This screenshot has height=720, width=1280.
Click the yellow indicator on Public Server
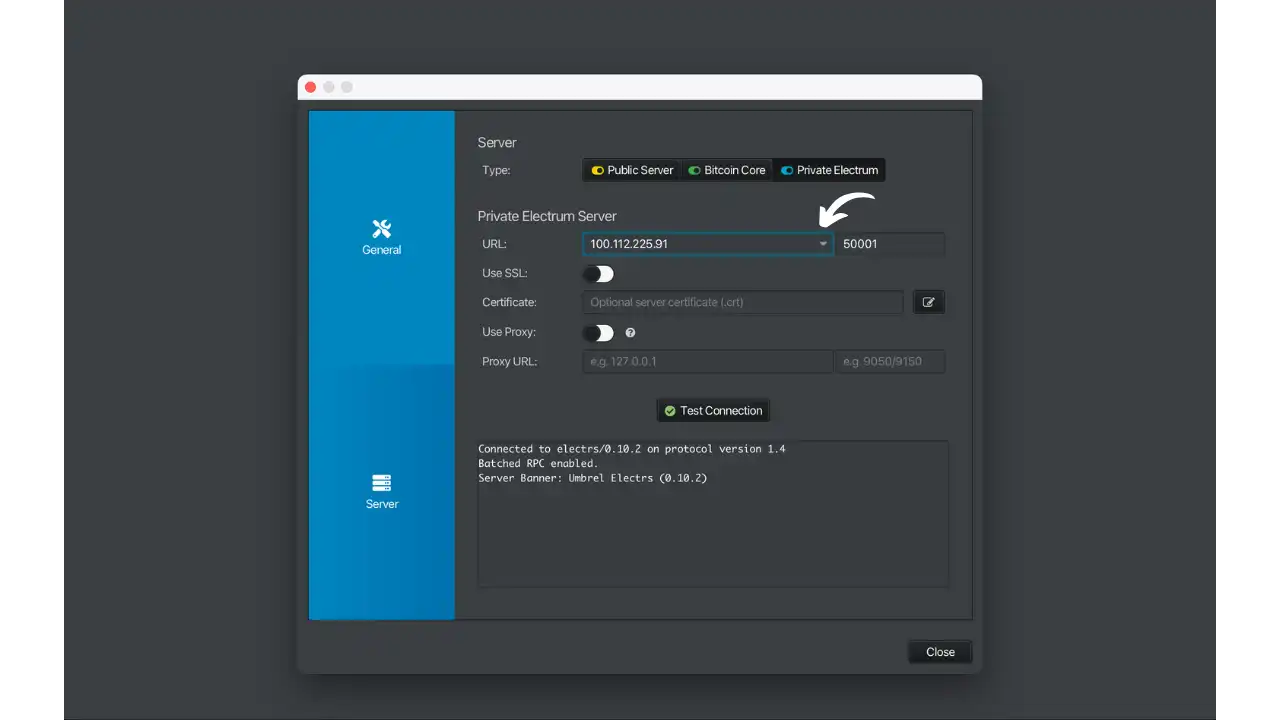(599, 170)
